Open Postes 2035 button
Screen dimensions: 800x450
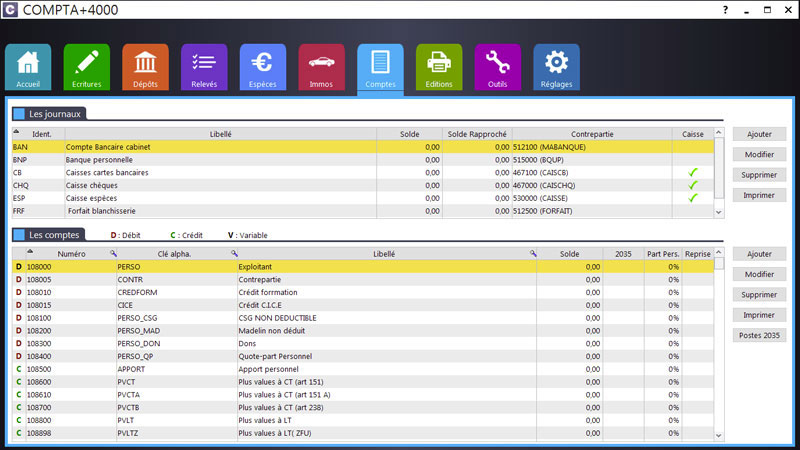pyautogui.click(x=759, y=336)
